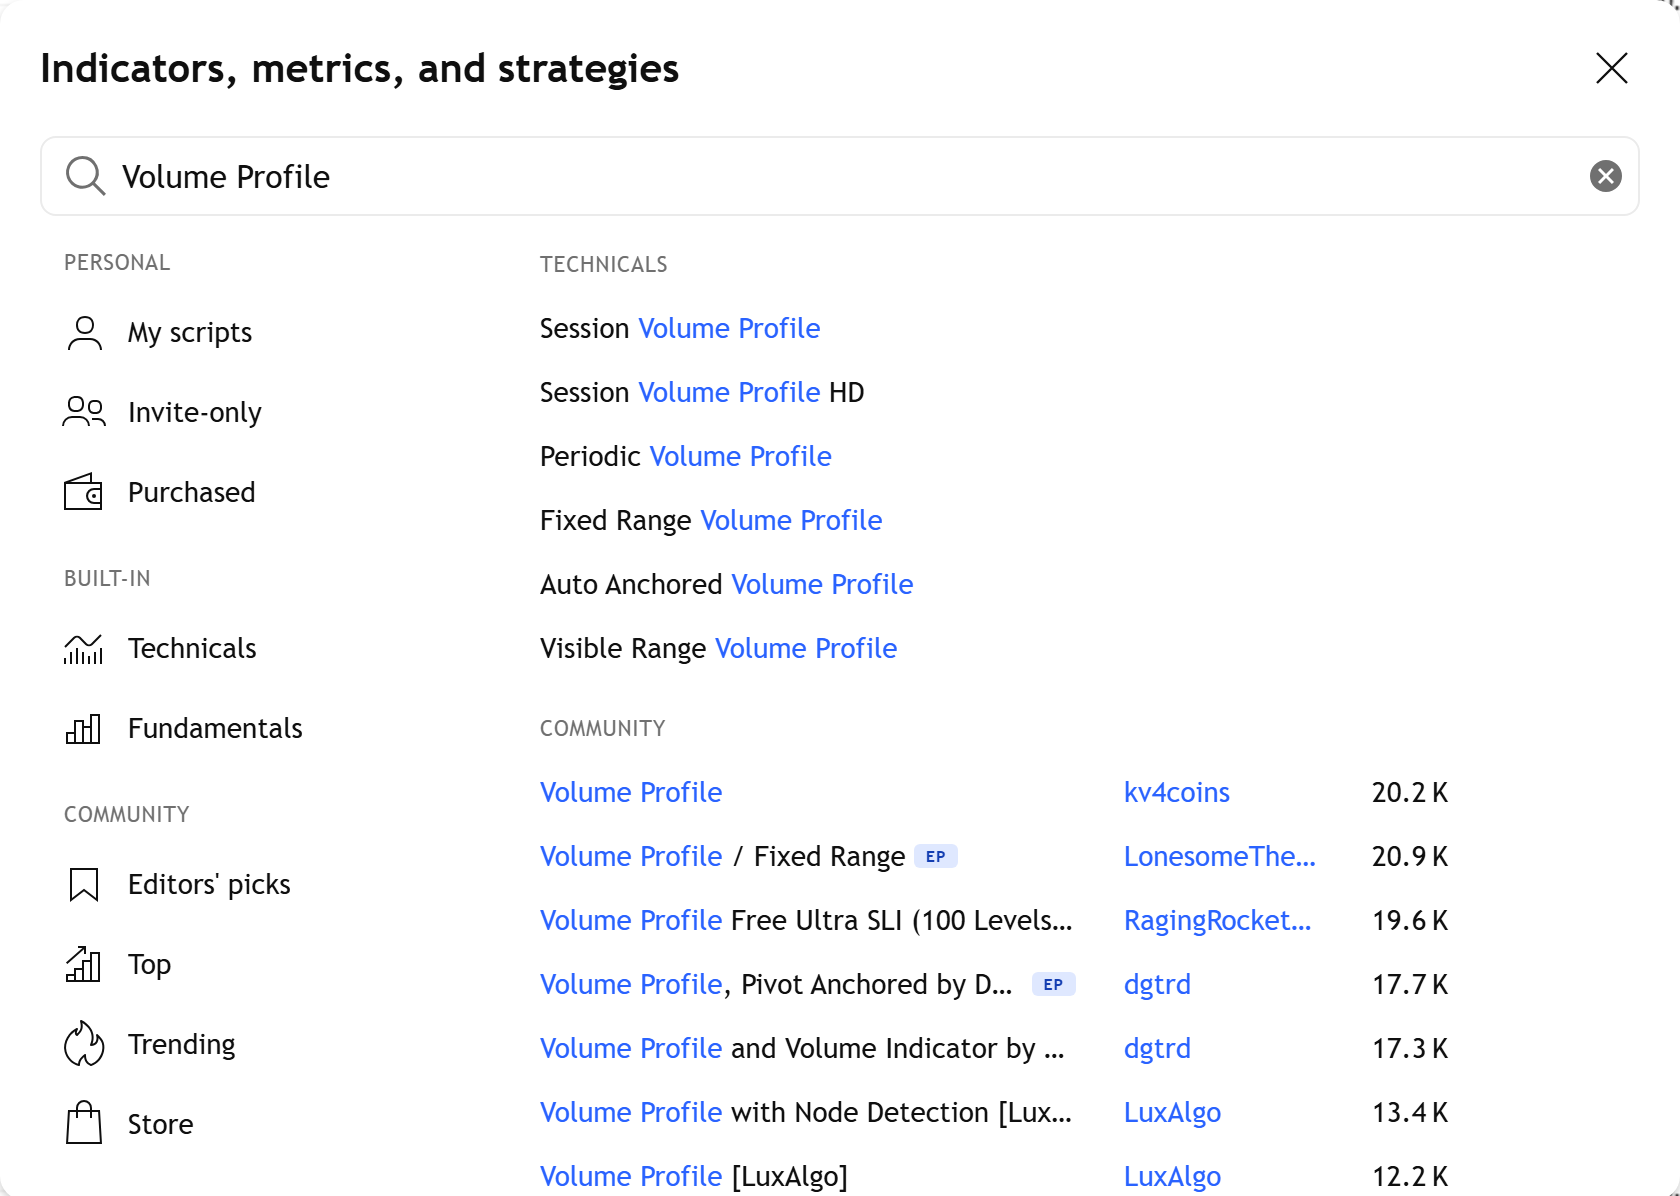
Task: Open the Top category
Action: point(150,964)
